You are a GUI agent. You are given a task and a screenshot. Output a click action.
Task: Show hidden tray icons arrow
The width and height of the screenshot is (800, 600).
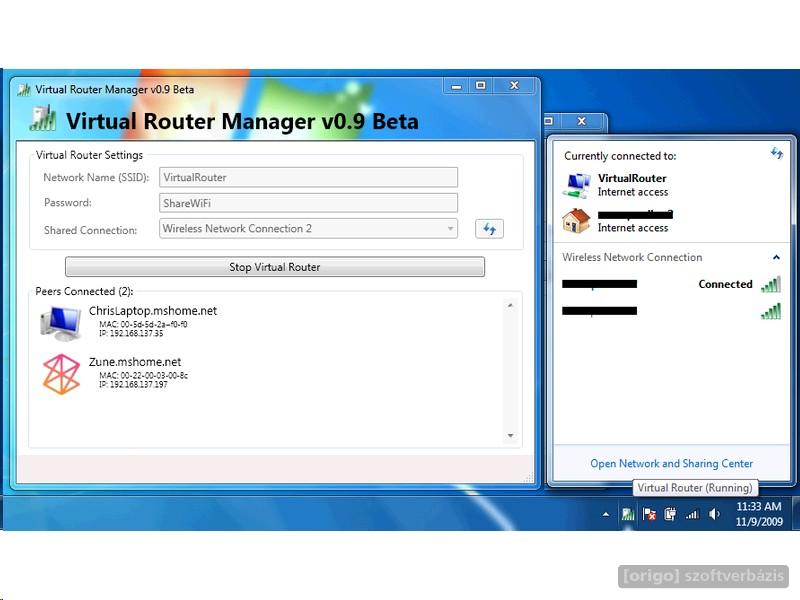click(x=606, y=514)
